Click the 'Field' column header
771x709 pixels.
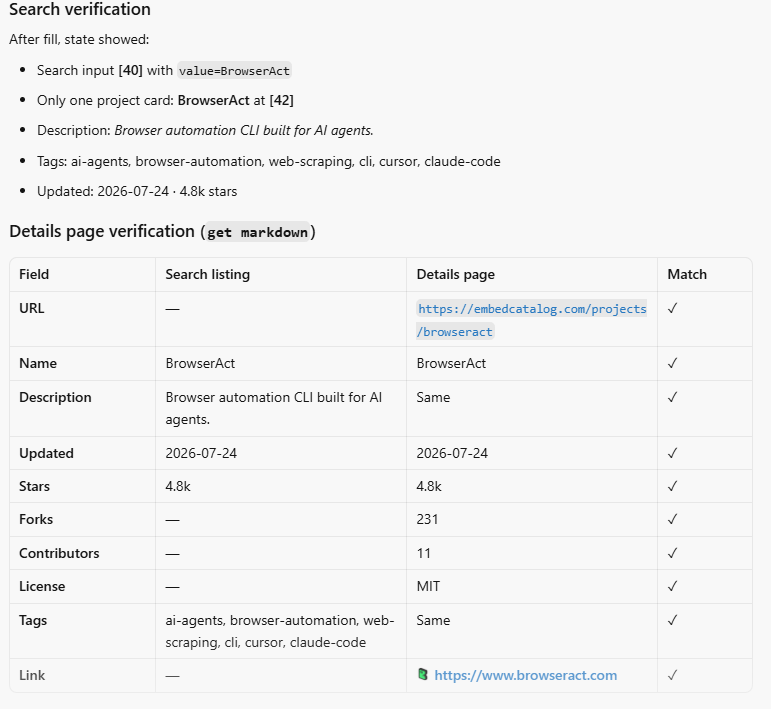point(34,274)
